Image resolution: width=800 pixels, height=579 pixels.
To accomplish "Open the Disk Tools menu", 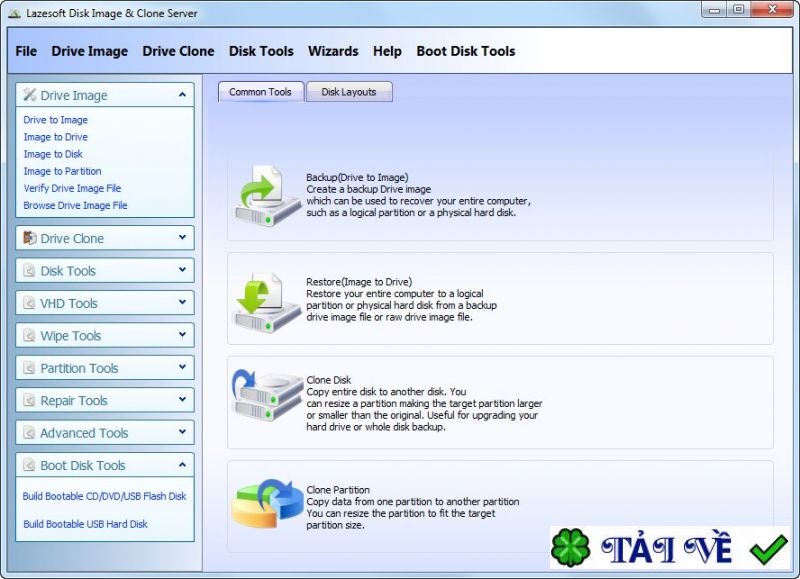I will 261,51.
